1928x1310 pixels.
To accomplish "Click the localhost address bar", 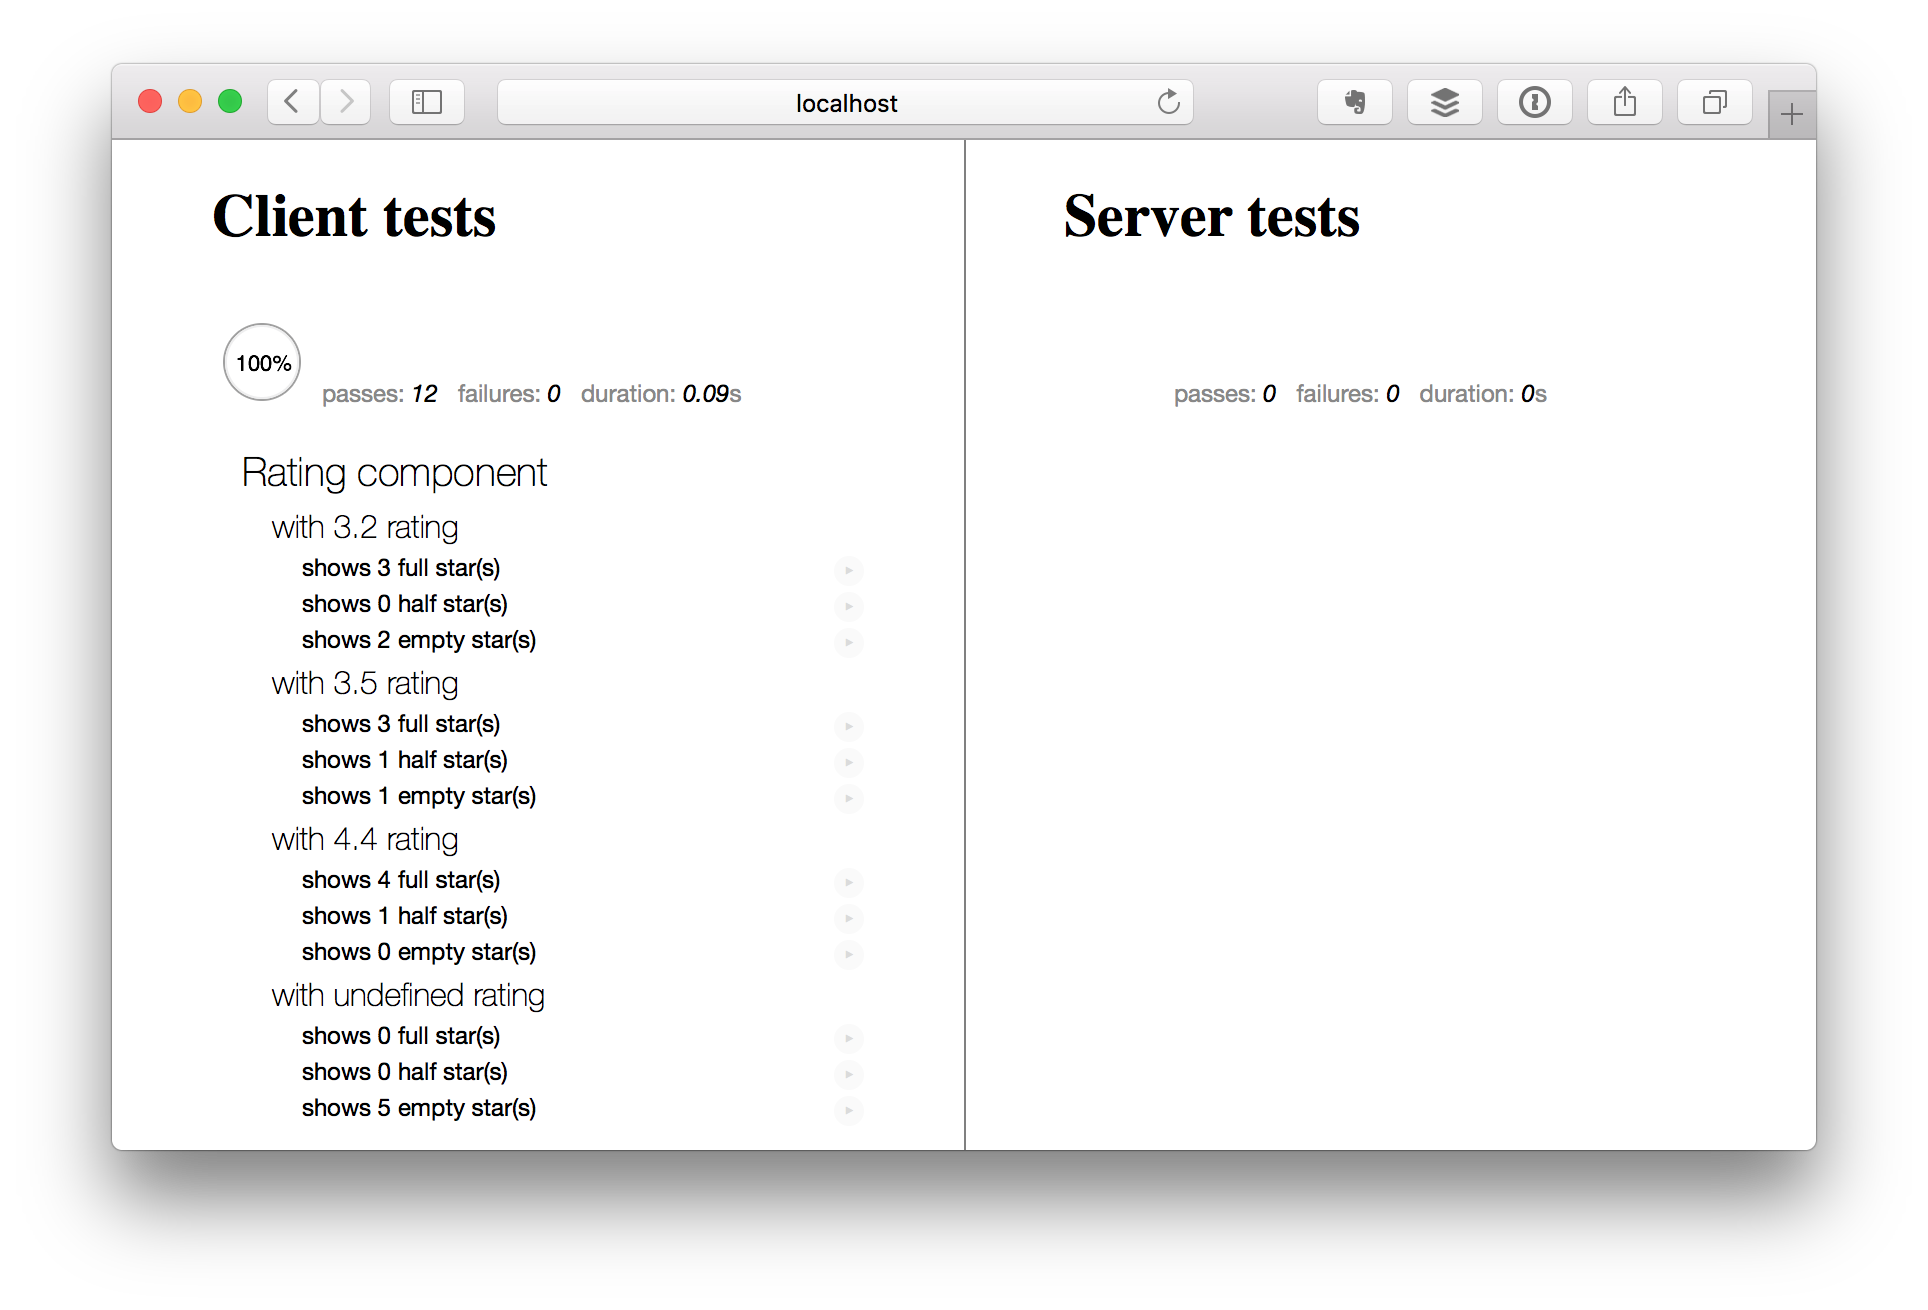I will tap(845, 103).
